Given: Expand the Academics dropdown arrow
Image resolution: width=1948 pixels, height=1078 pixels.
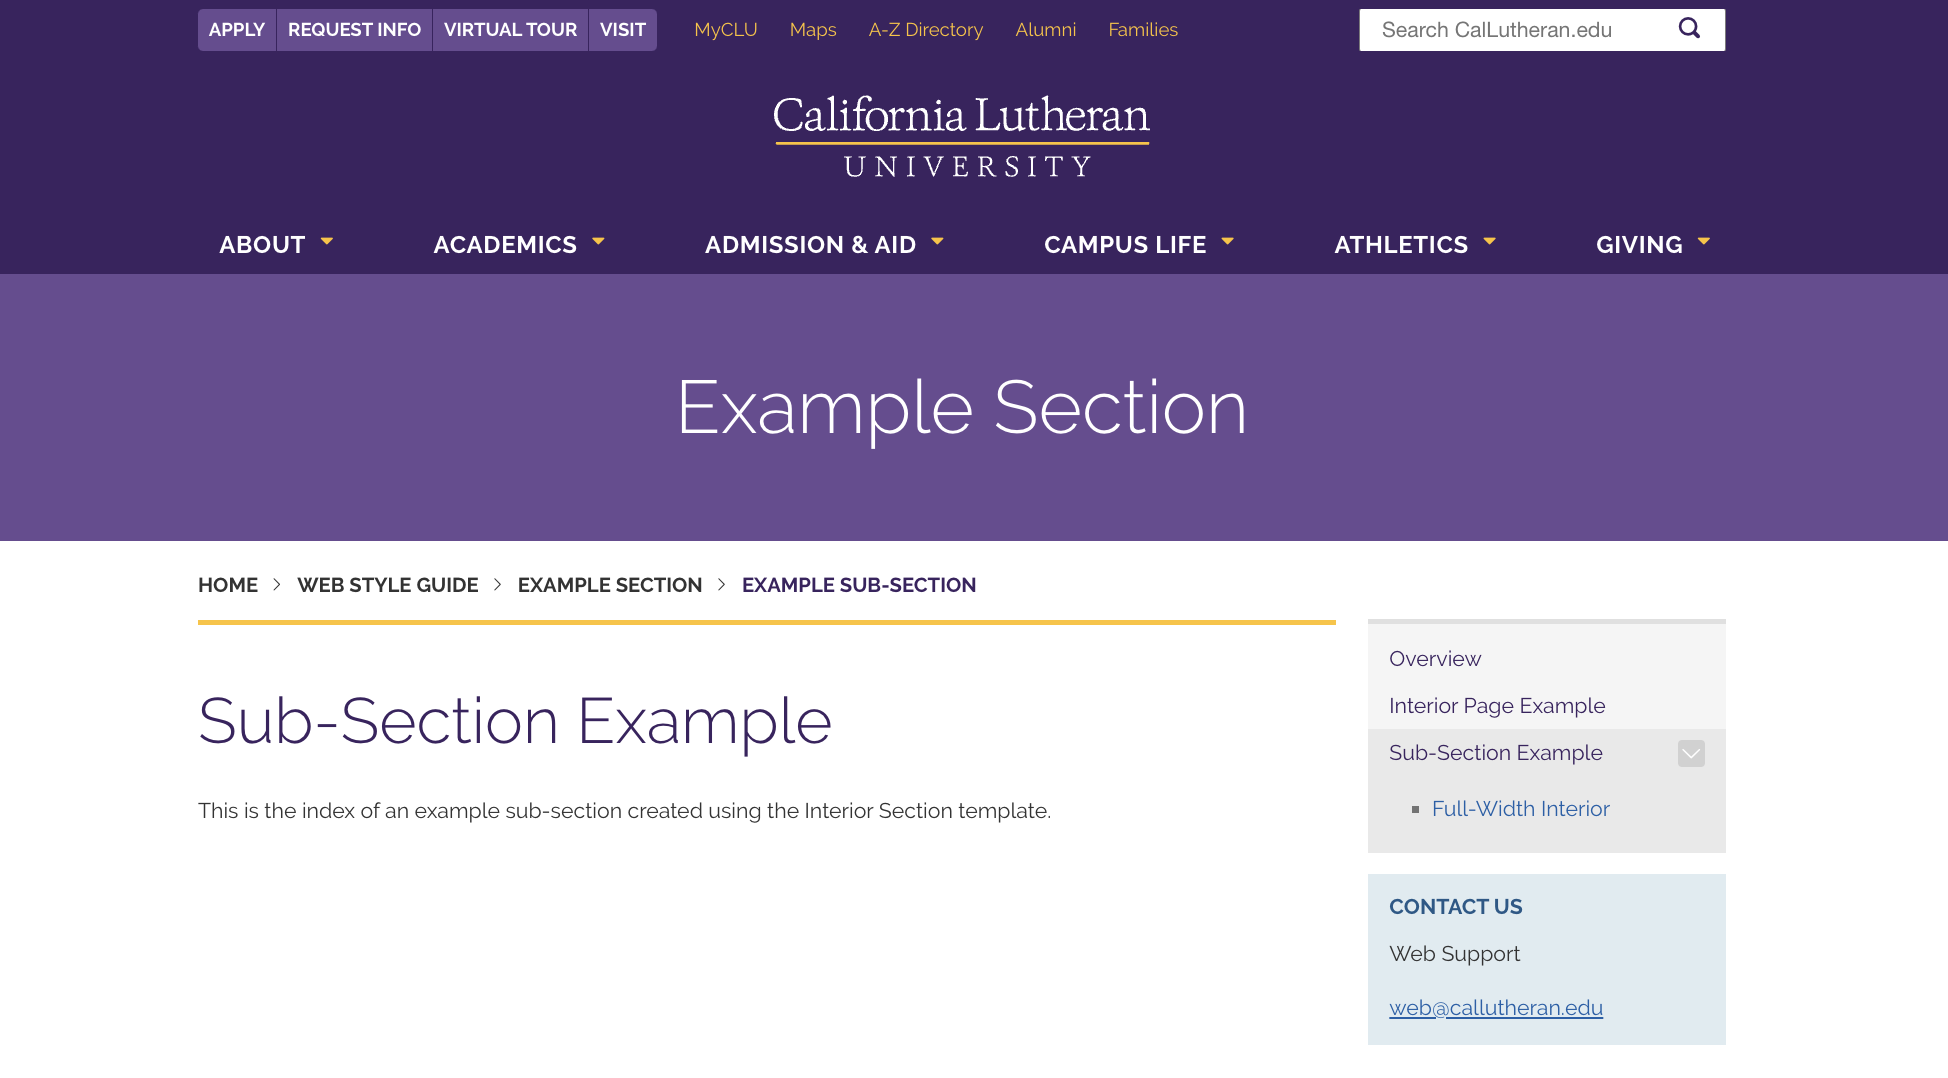Looking at the screenshot, I should tap(599, 242).
